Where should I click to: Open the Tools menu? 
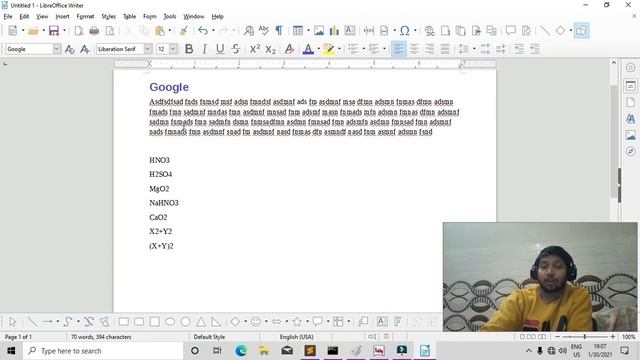pos(170,16)
